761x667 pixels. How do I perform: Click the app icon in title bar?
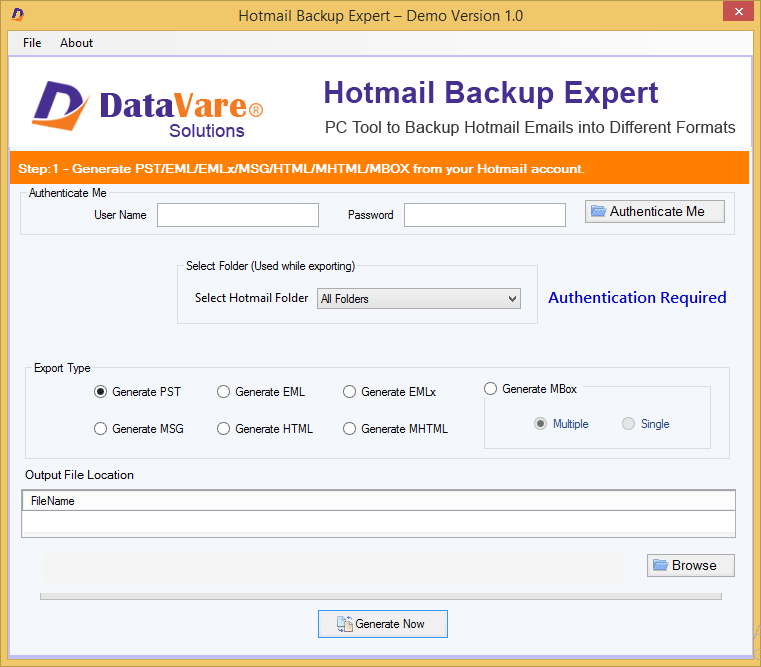18,15
